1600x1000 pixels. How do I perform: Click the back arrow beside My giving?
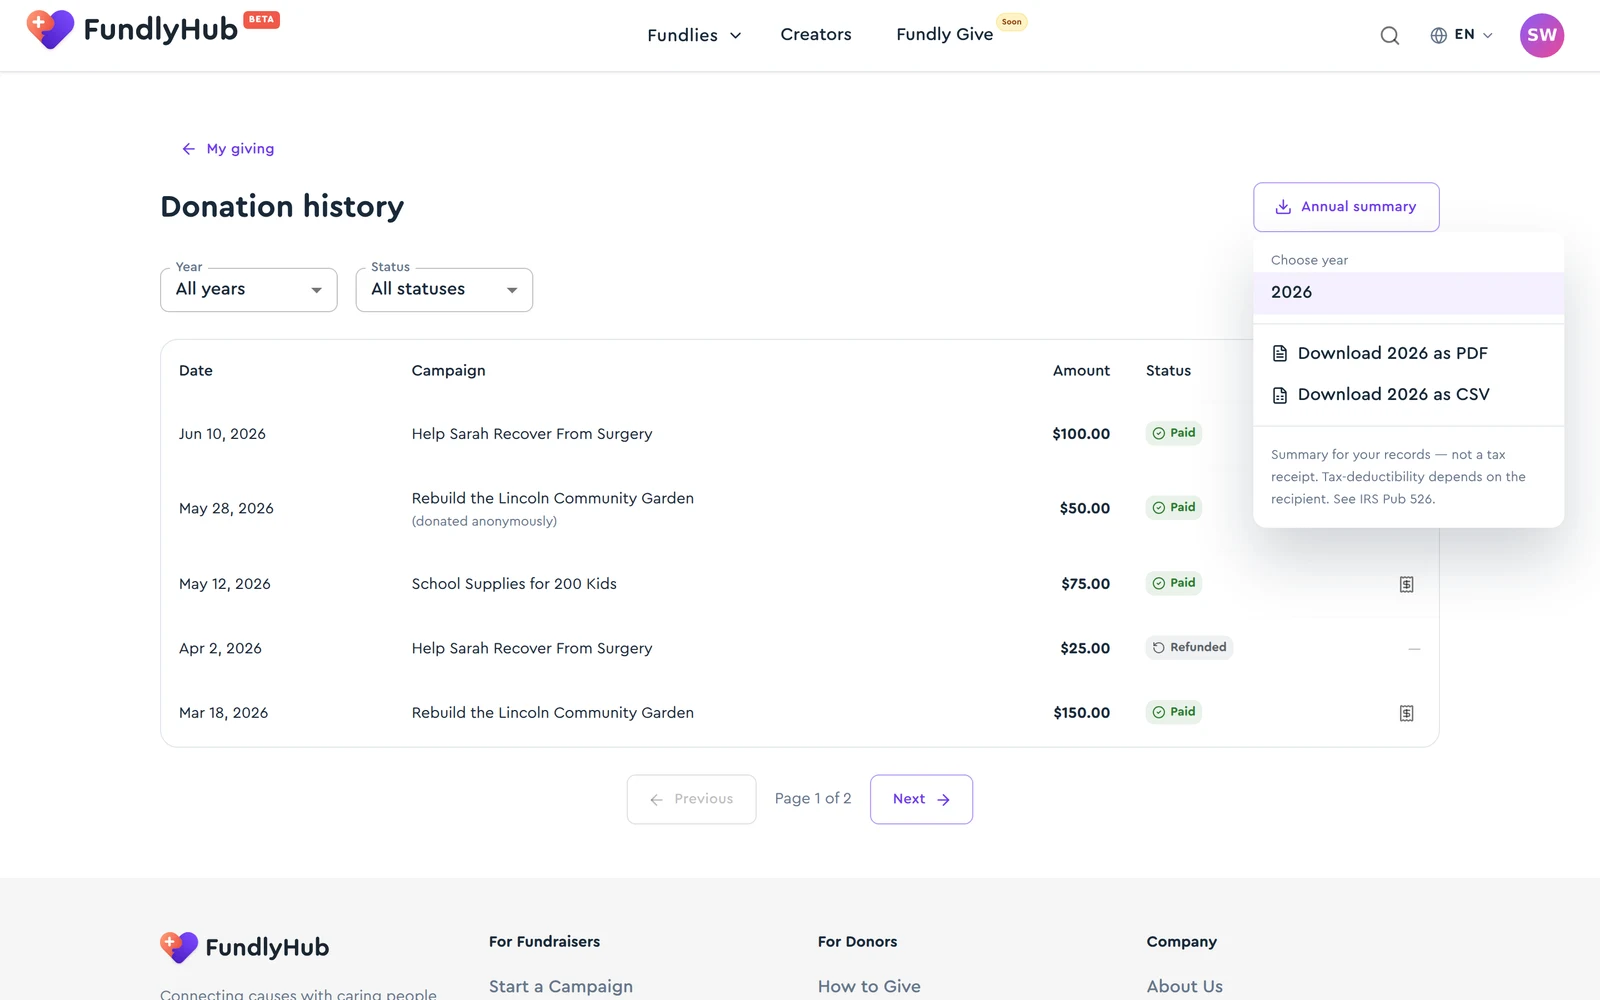click(188, 149)
